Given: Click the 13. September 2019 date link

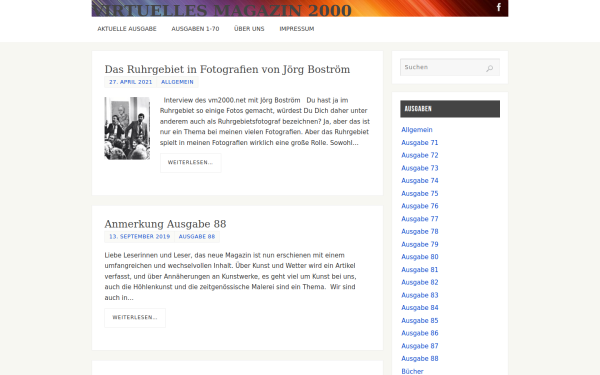Looking at the screenshot, I should tap(139, 236).
